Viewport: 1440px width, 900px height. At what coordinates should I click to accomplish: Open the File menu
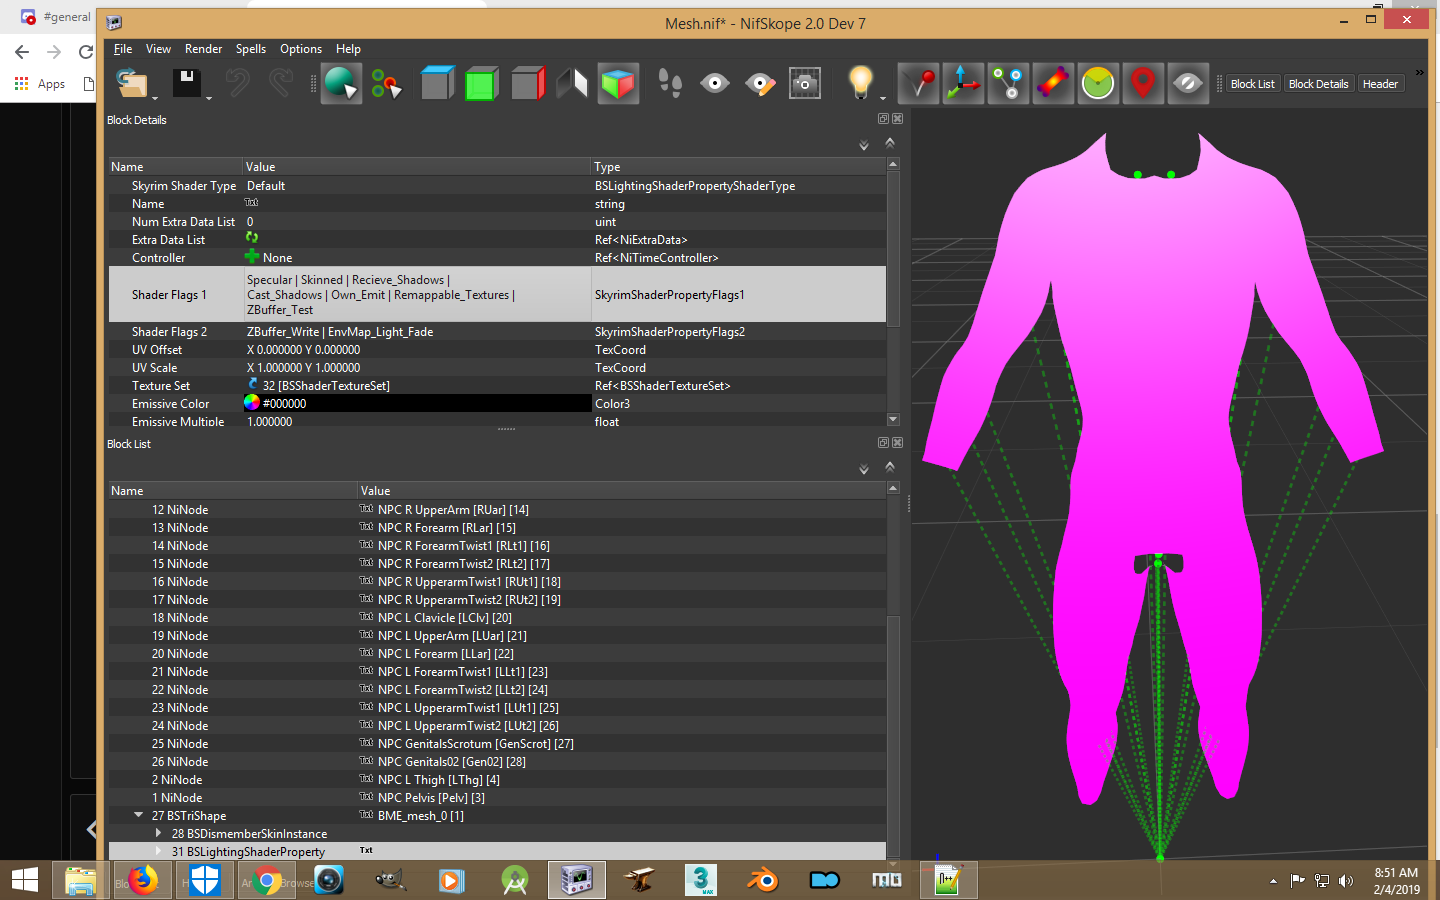123,49
